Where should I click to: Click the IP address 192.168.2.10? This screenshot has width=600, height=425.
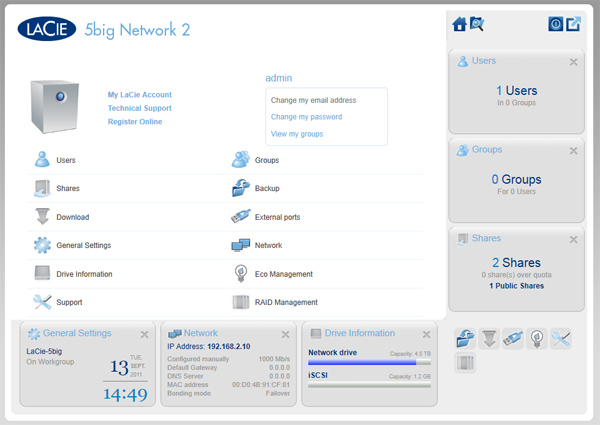point(229,346)
